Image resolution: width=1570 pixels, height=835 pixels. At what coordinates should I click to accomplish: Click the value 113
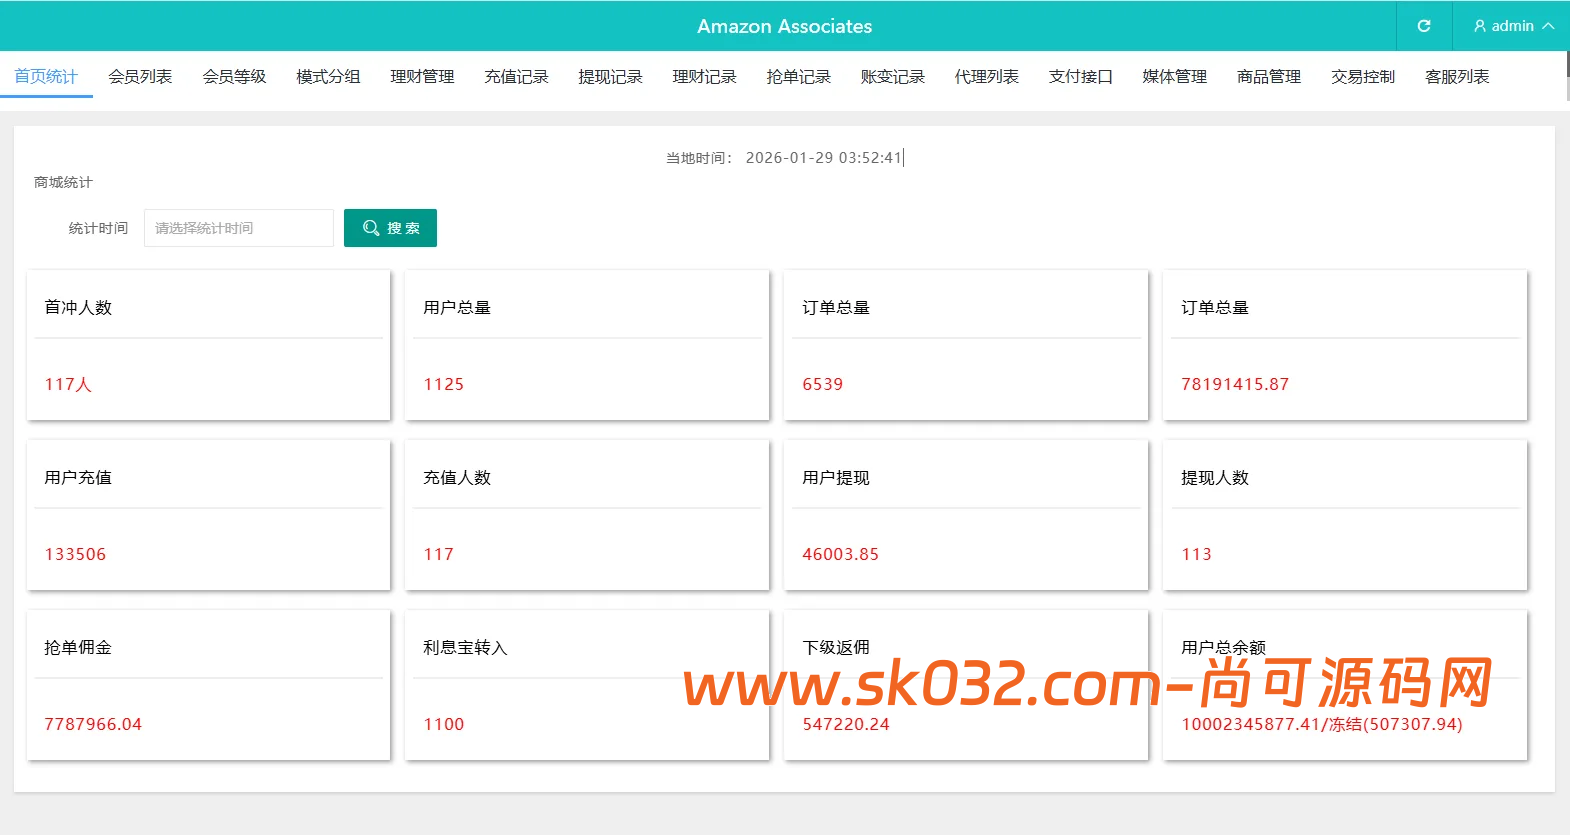(x=1196, y=554)
